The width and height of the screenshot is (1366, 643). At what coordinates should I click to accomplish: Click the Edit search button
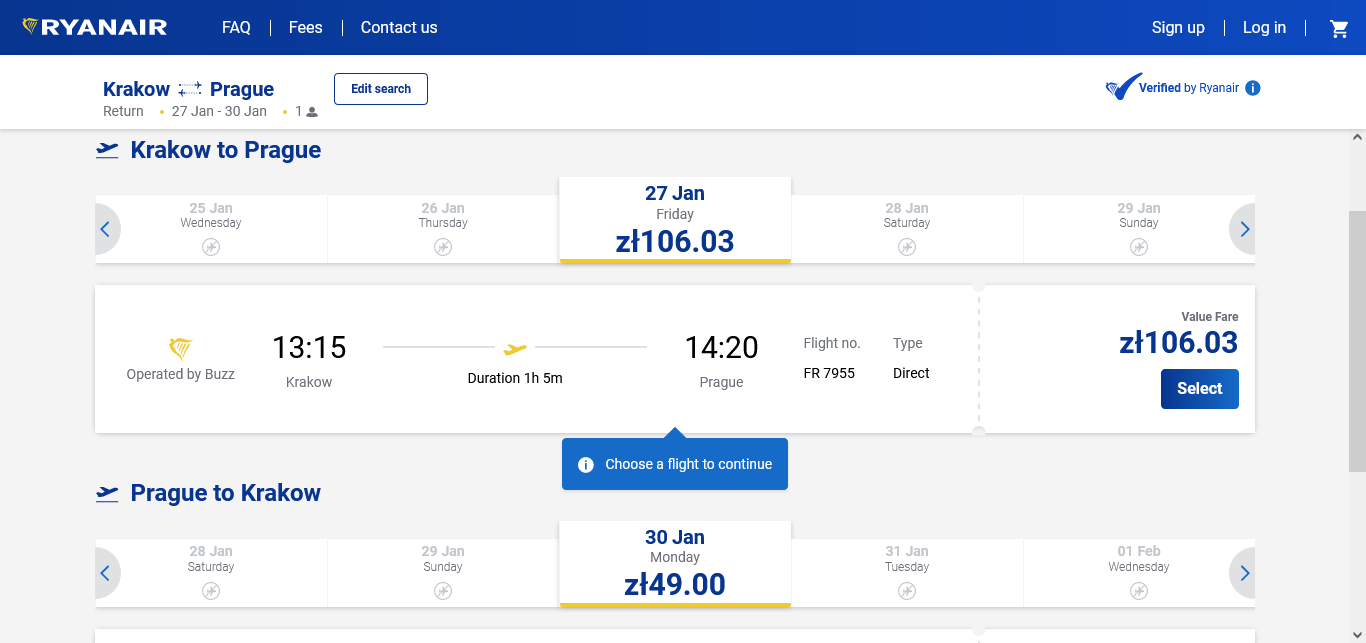click(381, 89)
